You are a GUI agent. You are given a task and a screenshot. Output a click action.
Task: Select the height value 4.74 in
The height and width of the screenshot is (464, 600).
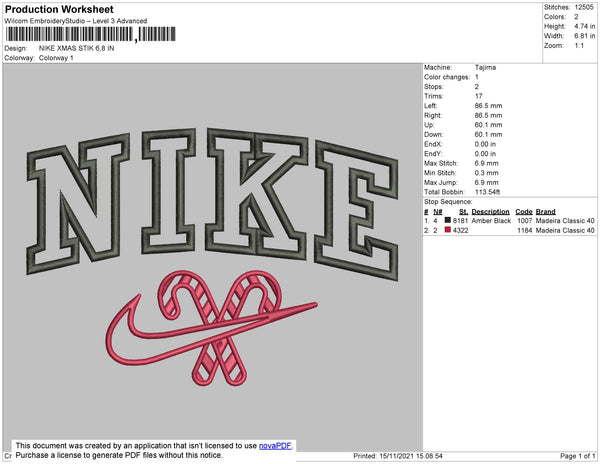pyautogui.click(x=585, y=26)
